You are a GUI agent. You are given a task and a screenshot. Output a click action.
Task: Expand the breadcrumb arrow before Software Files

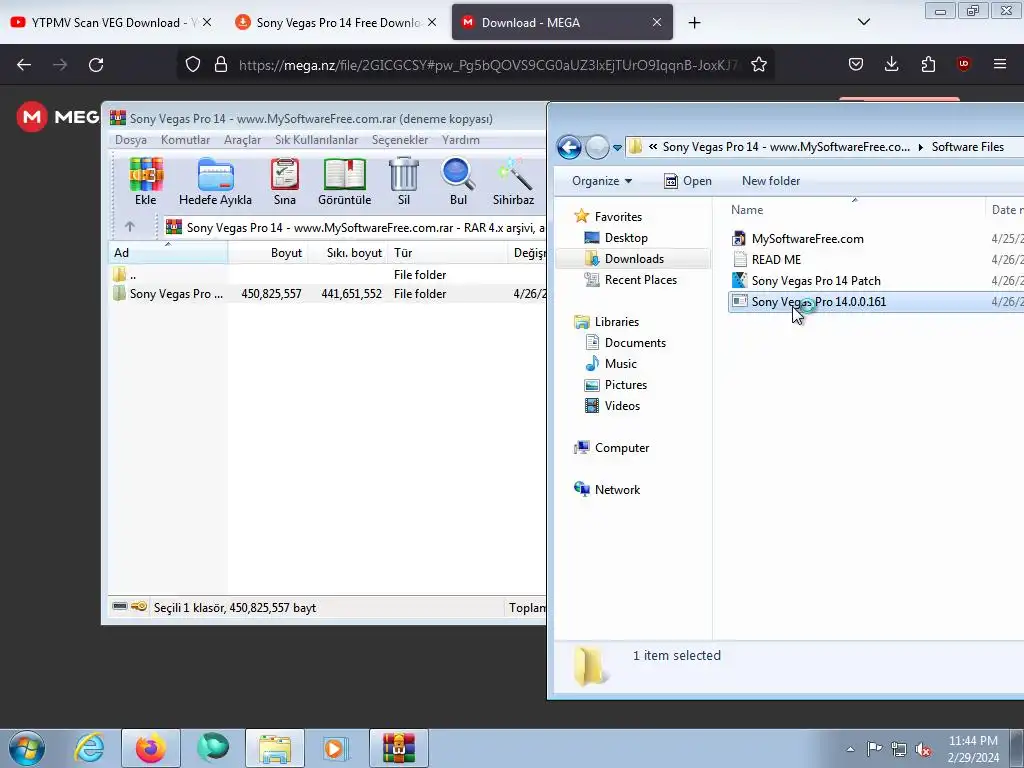coord(921,148)
